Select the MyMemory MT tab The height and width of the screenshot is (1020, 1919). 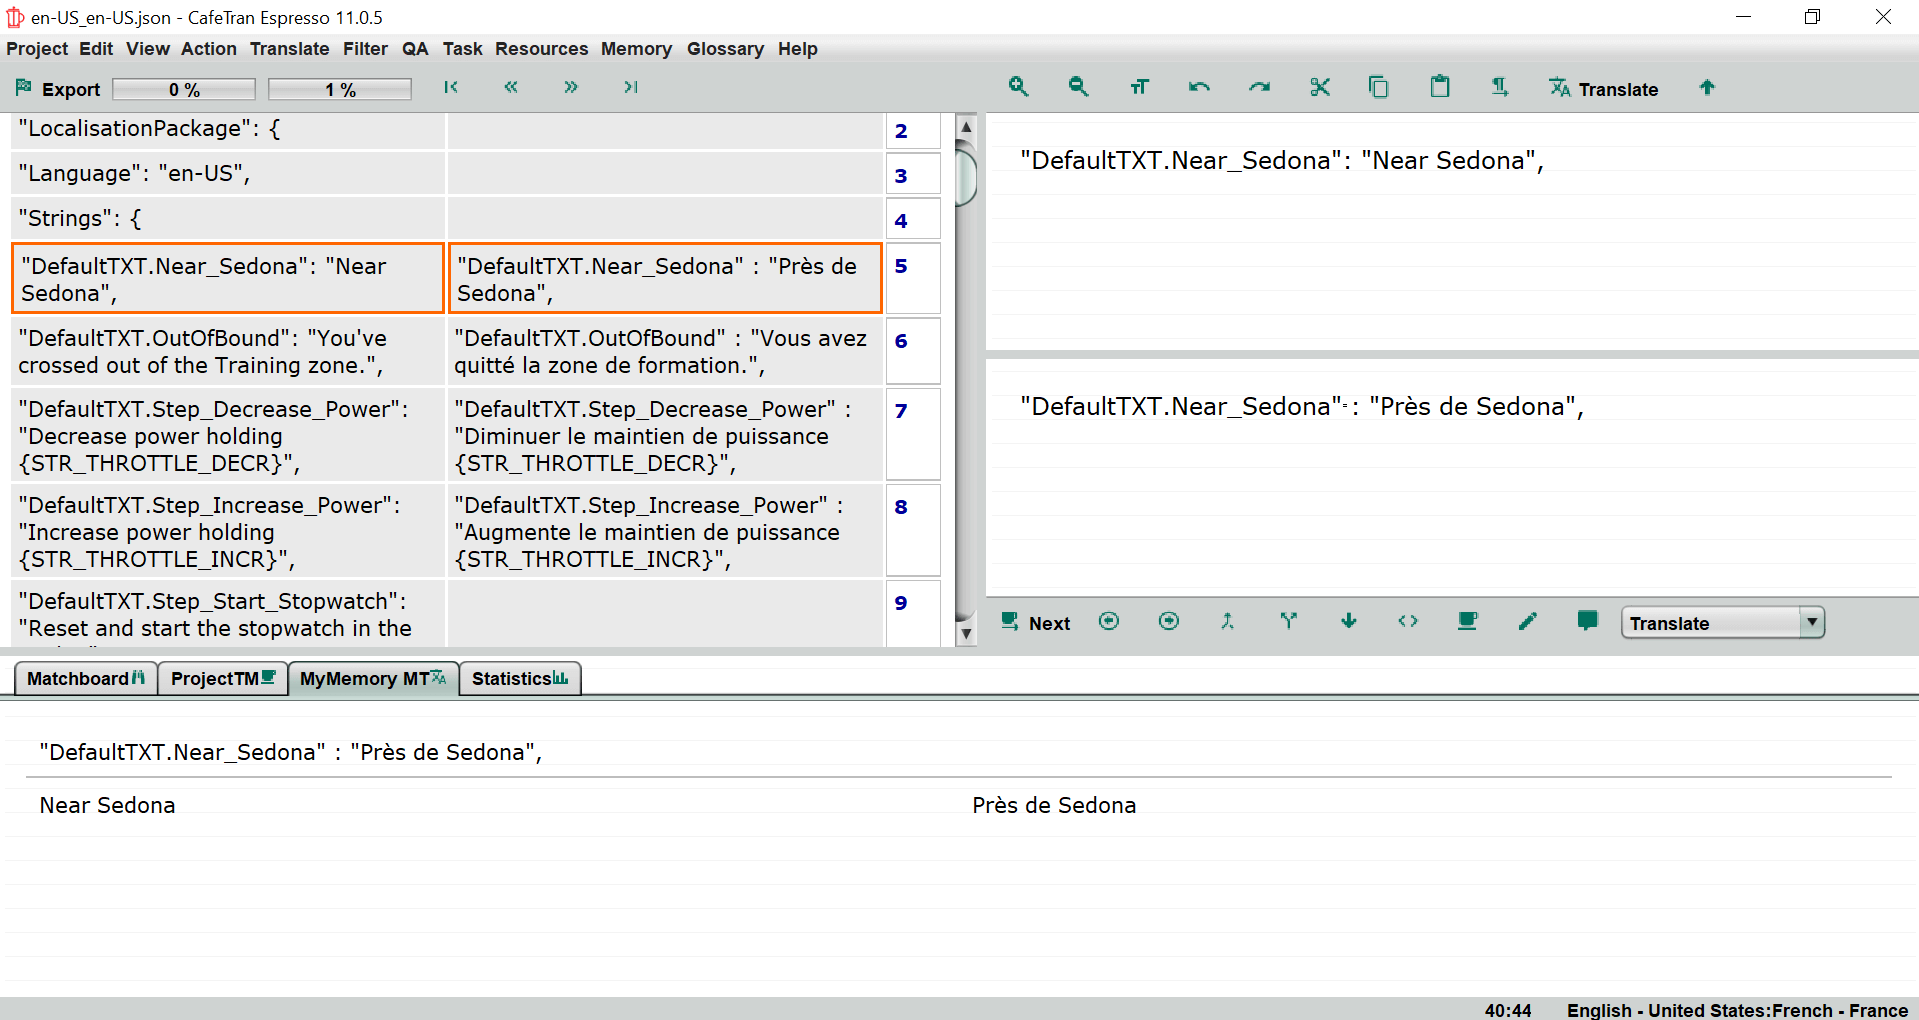tap(373, 678)
